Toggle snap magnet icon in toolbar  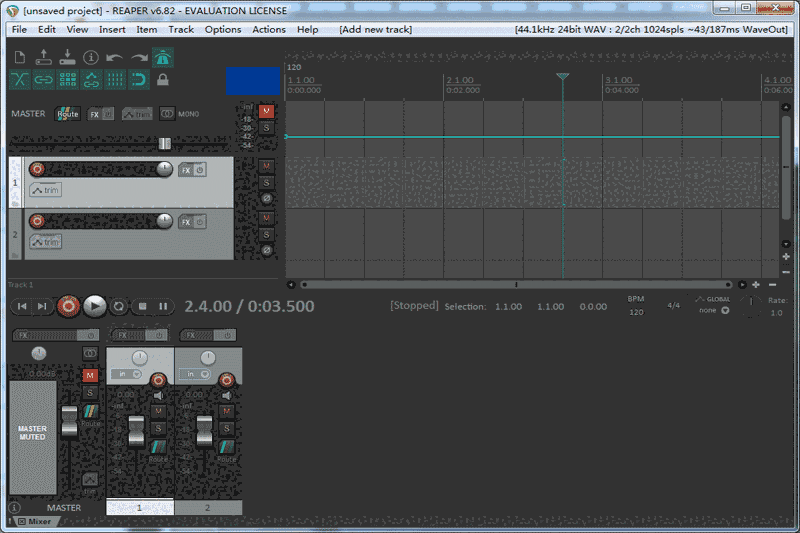(x=139, y=79)
